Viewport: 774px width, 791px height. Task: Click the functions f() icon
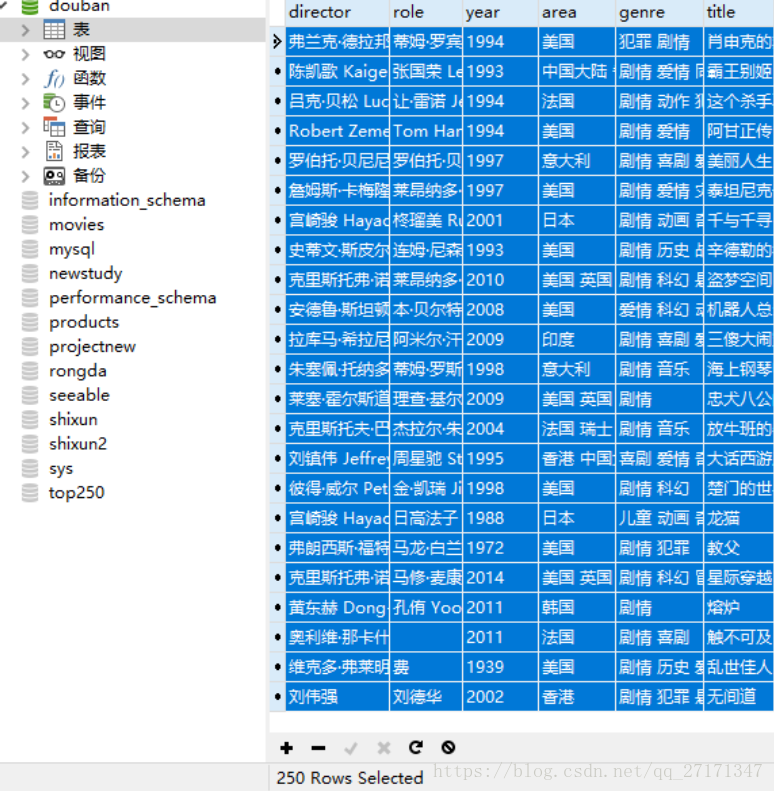click(x=54, y=78)
